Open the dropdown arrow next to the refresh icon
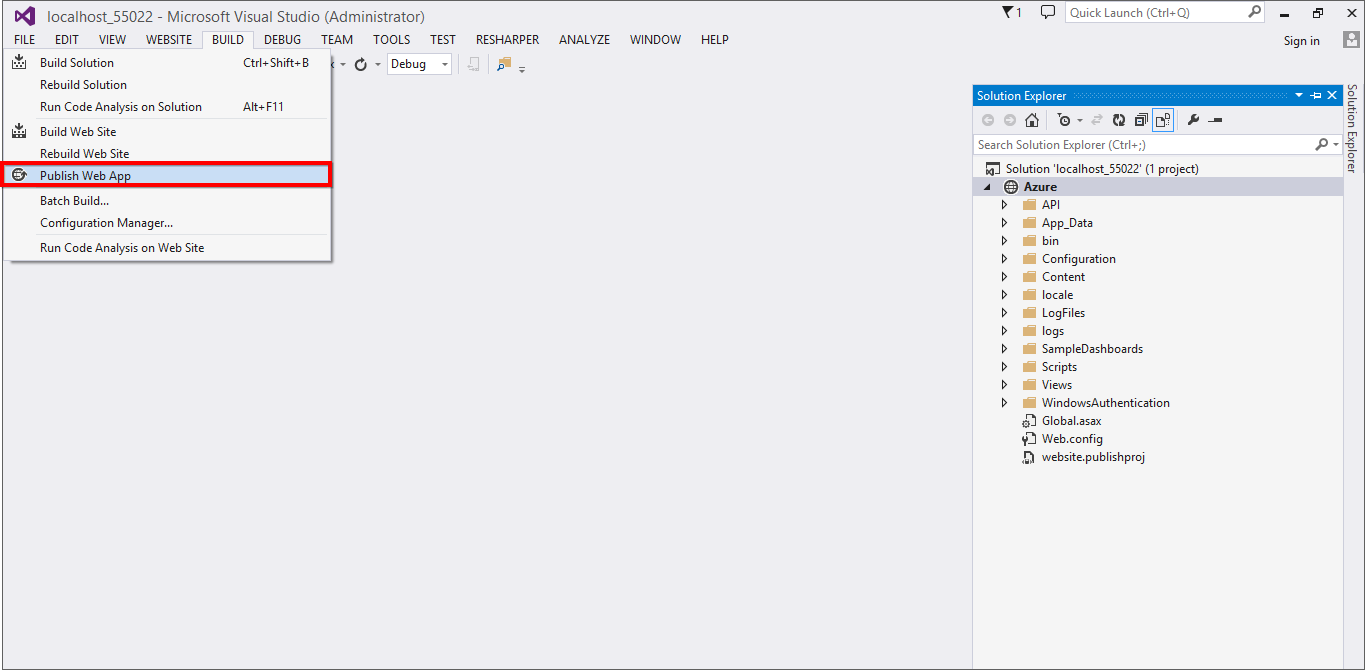Screen dimensions: 1365x670 point(378,64)
